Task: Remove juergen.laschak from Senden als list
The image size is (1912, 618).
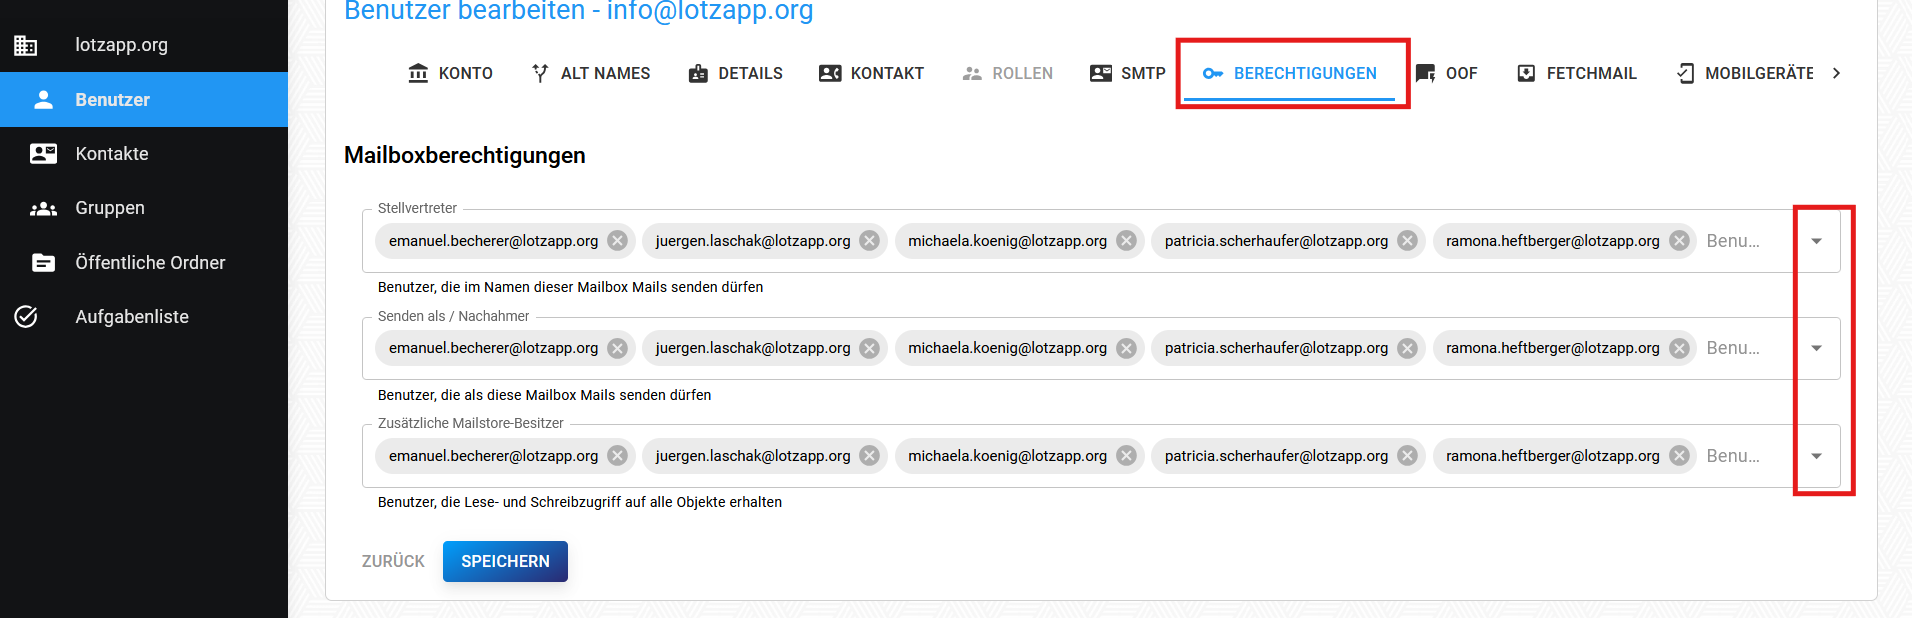Action: click(870, 348)
